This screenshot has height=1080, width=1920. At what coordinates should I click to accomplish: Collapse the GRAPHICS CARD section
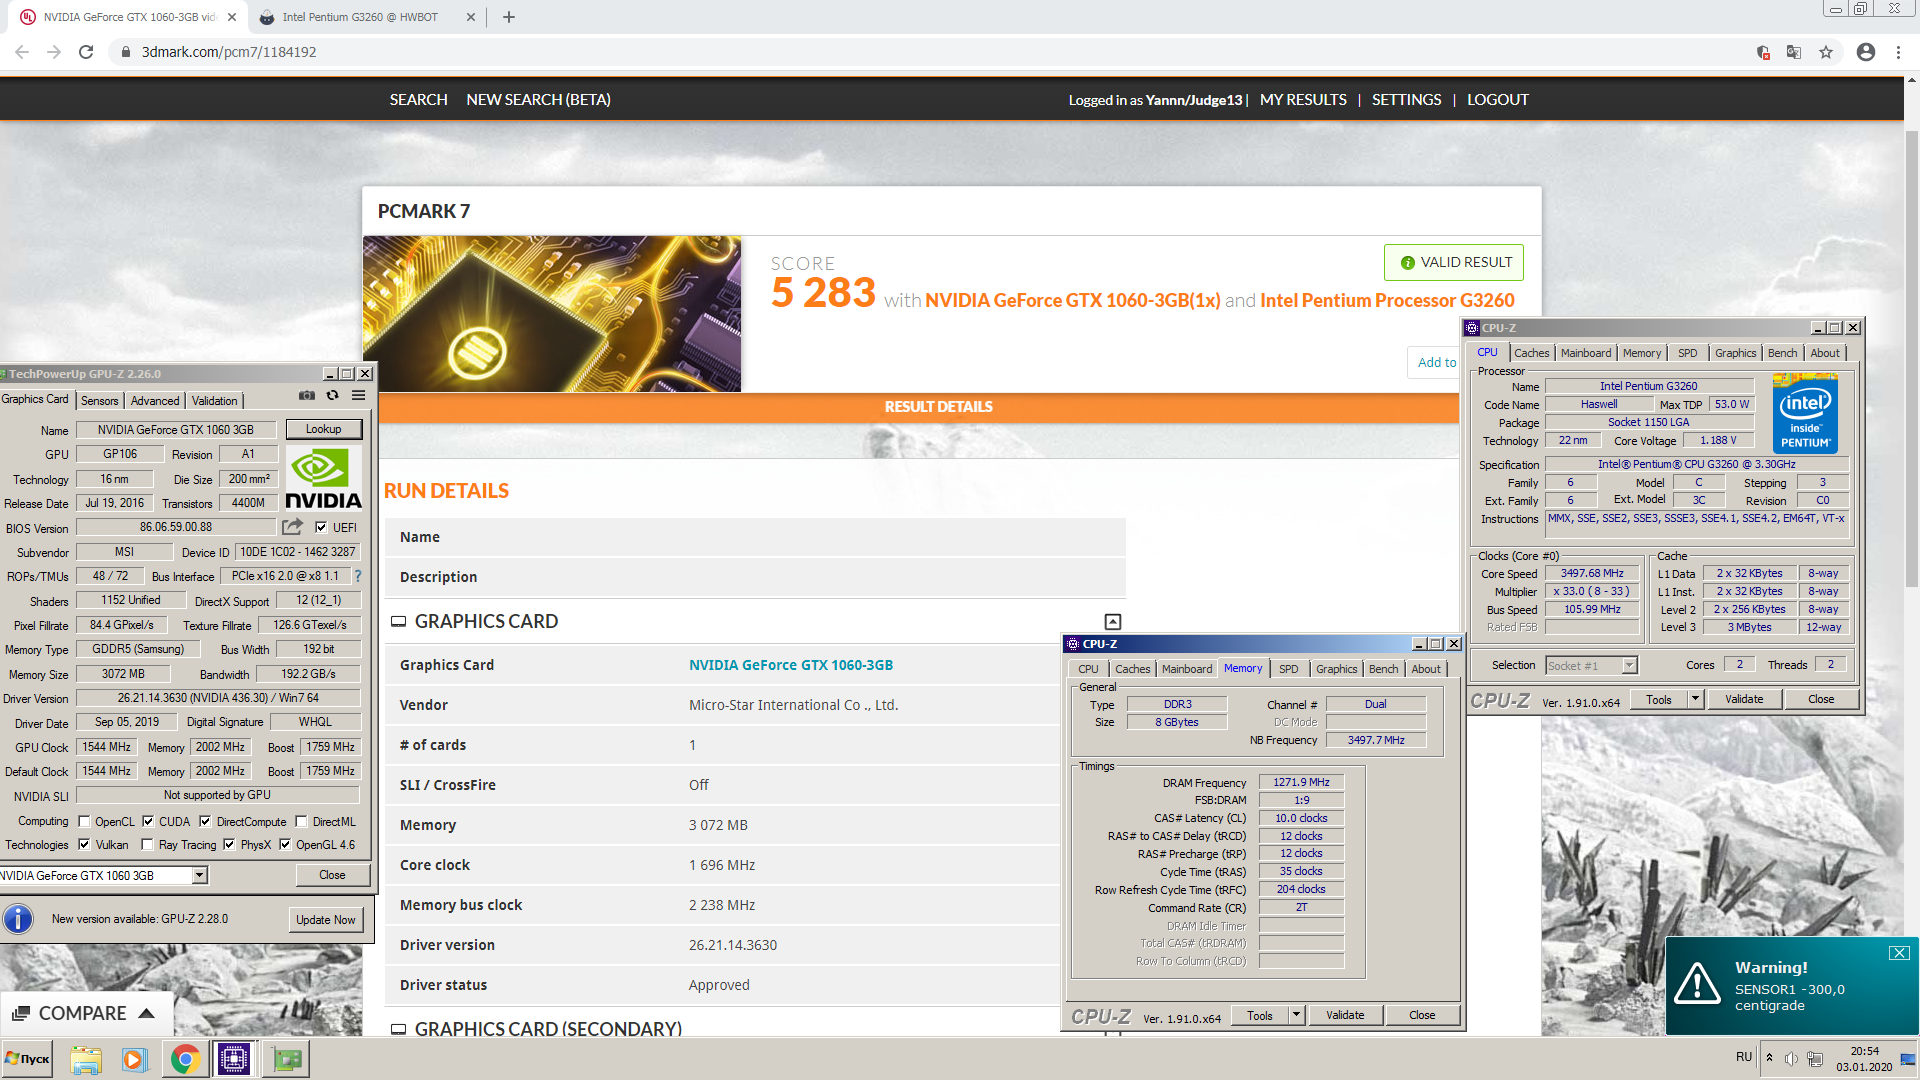[1112, 621]
